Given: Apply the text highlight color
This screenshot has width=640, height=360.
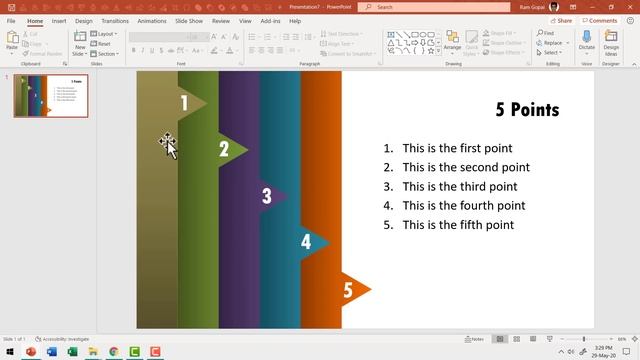Looking at the screenshot, I should tap(215, 51).
